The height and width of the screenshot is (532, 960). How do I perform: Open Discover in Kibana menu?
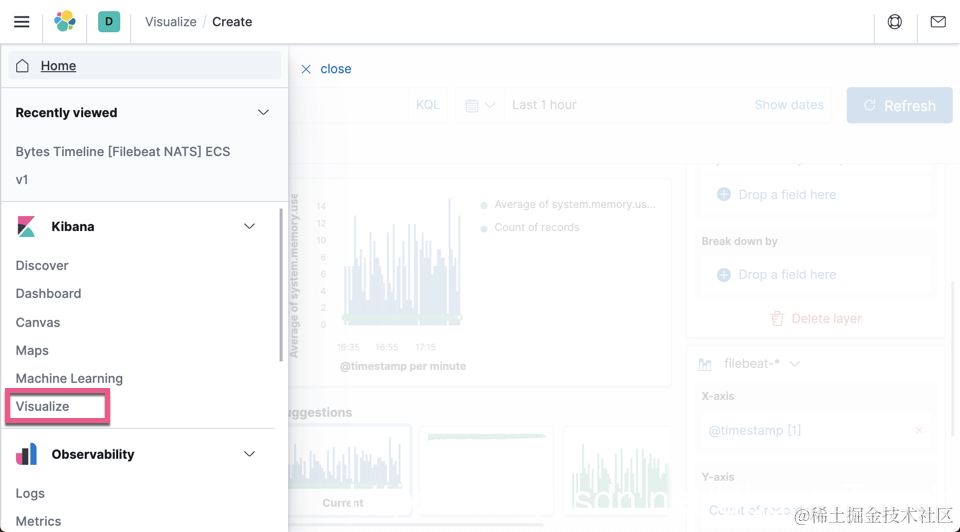[x=42, y=266]
